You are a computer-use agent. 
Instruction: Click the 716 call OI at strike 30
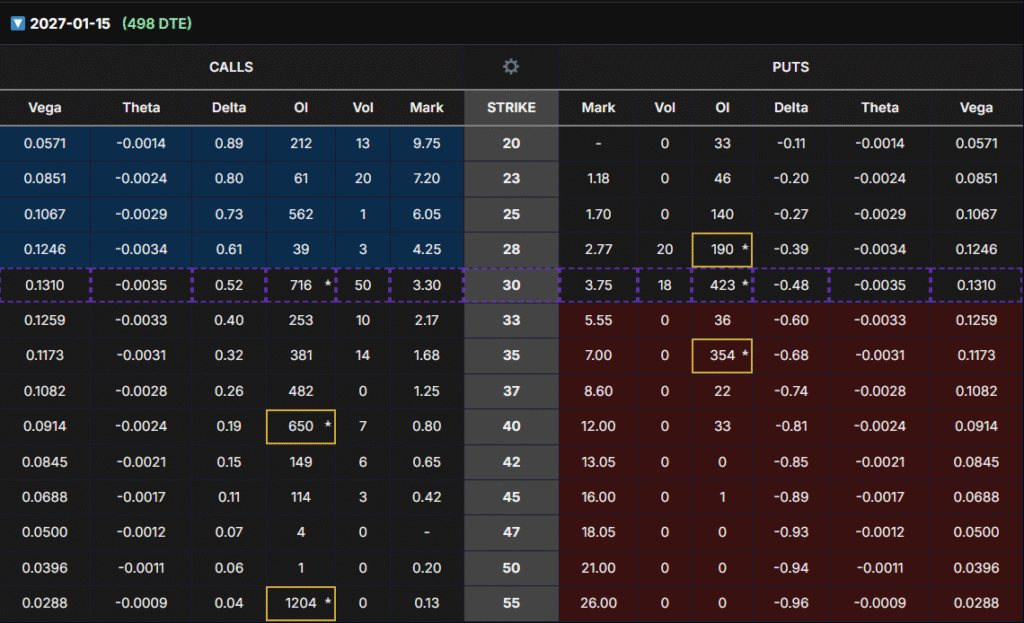click(x=300, y=285)
